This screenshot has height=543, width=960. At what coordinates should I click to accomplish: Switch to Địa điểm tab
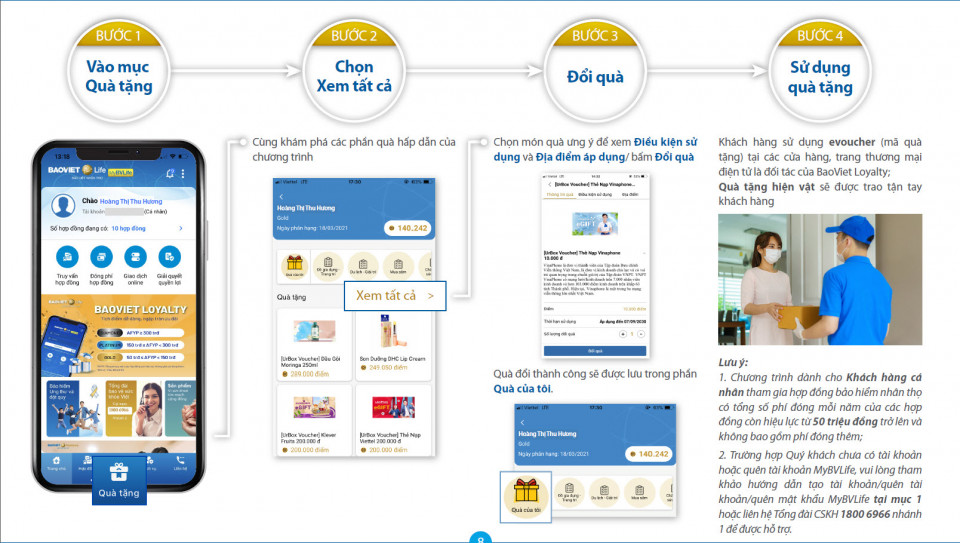pyautogui.click(x=630, y=195)
